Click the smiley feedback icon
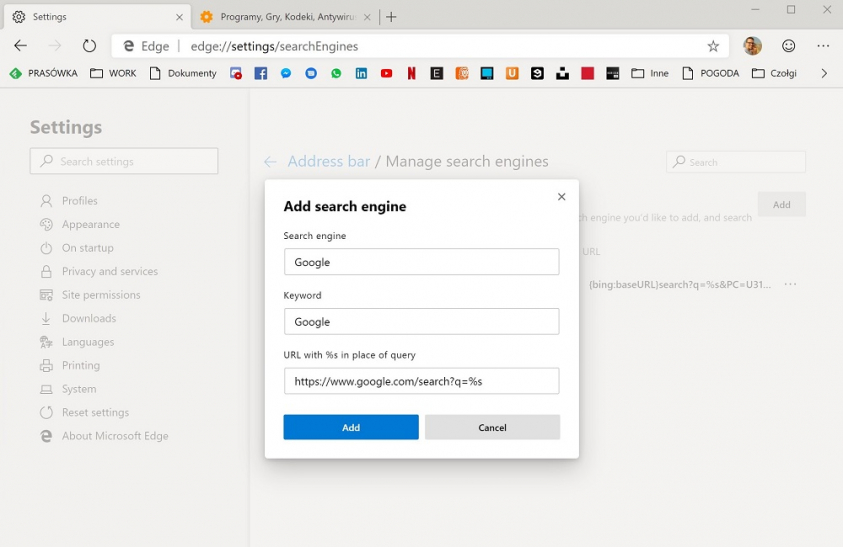Screen dimensions: 843x547 click(x=788, y=46)
